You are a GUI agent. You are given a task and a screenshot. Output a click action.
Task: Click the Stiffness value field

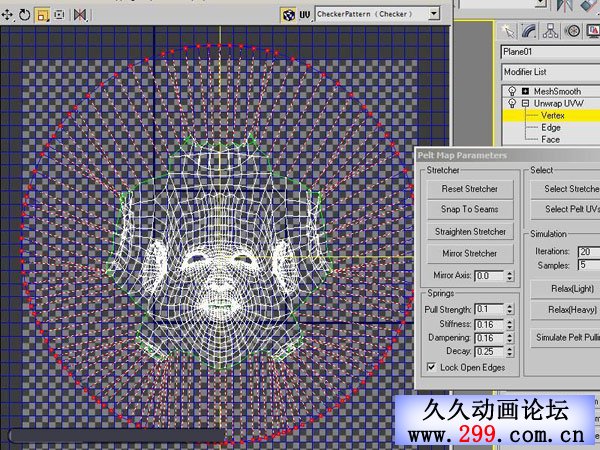pyautogui.click(x=490, y=324)
